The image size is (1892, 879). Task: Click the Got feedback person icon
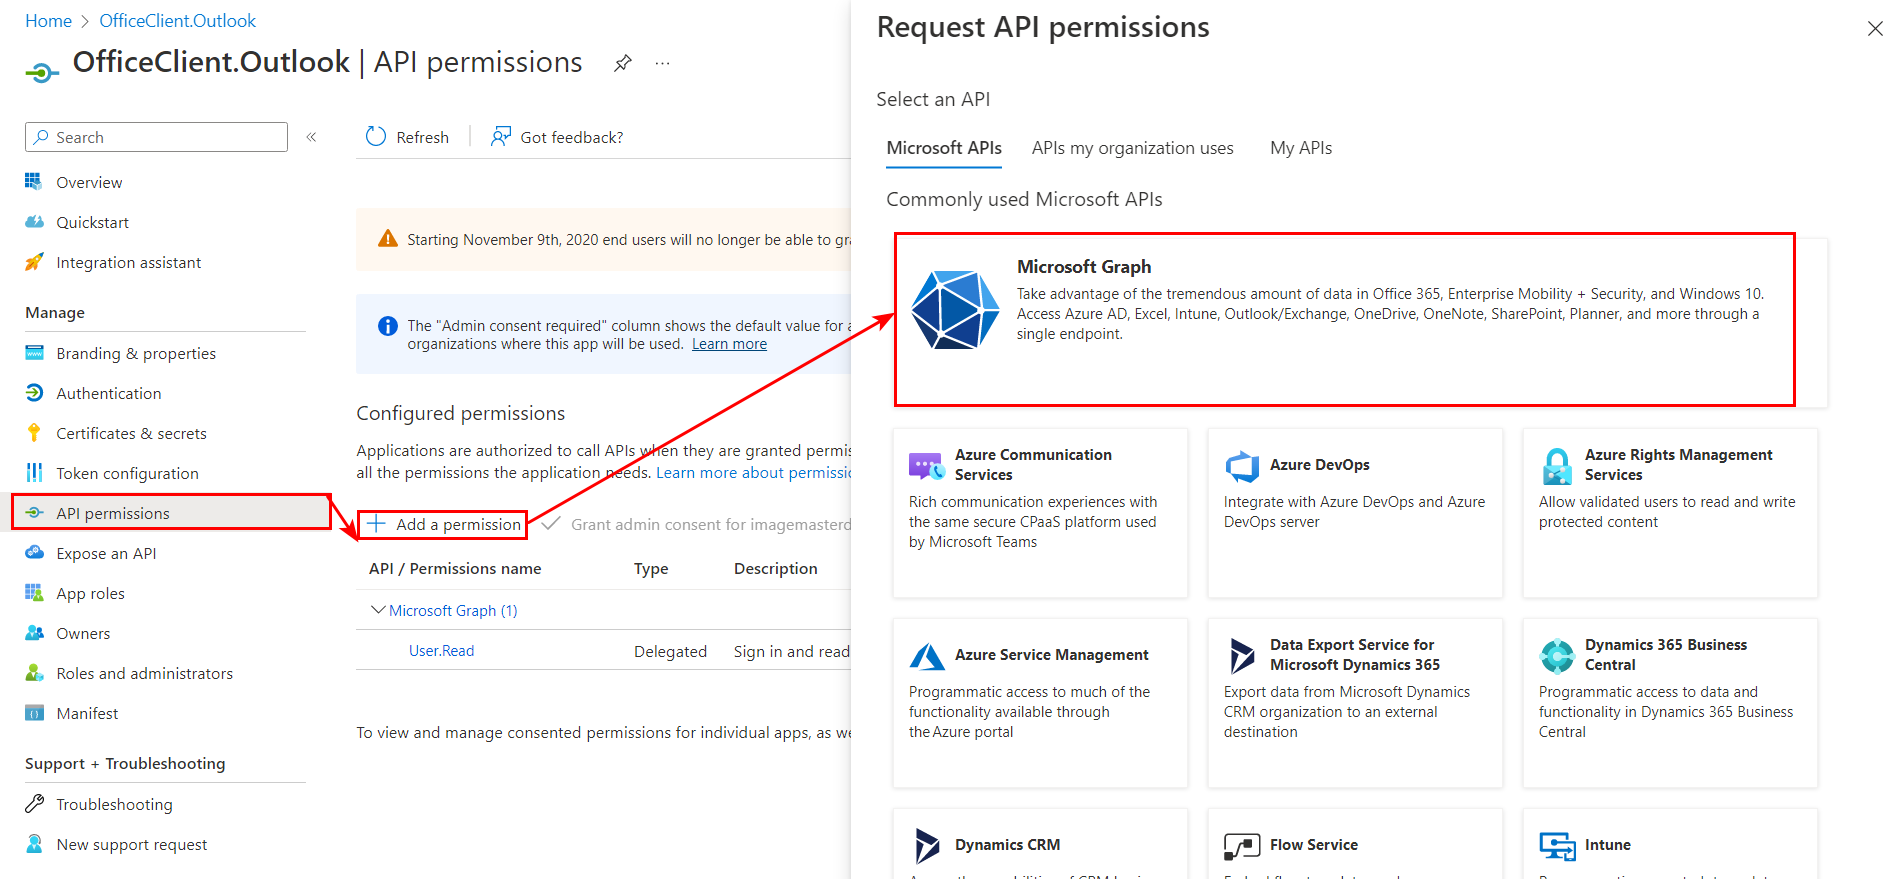[x=501, y=137]
